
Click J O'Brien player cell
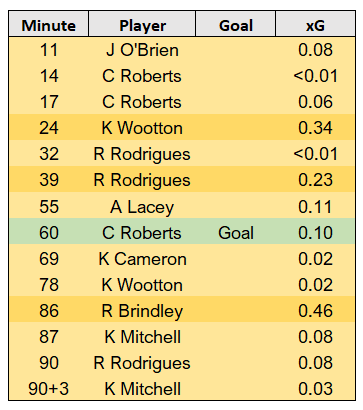[x=142, y=50]
